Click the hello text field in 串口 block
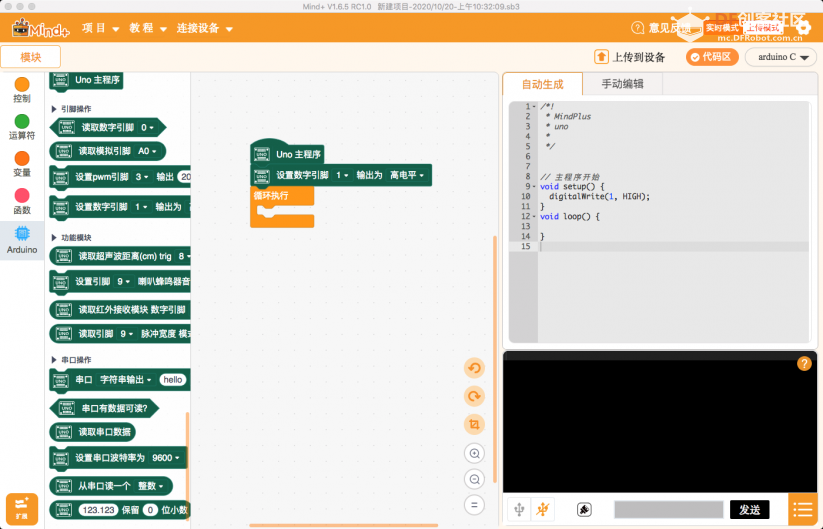Image resolution: width=823 pixels, height=529 pixels. [173, 379]
